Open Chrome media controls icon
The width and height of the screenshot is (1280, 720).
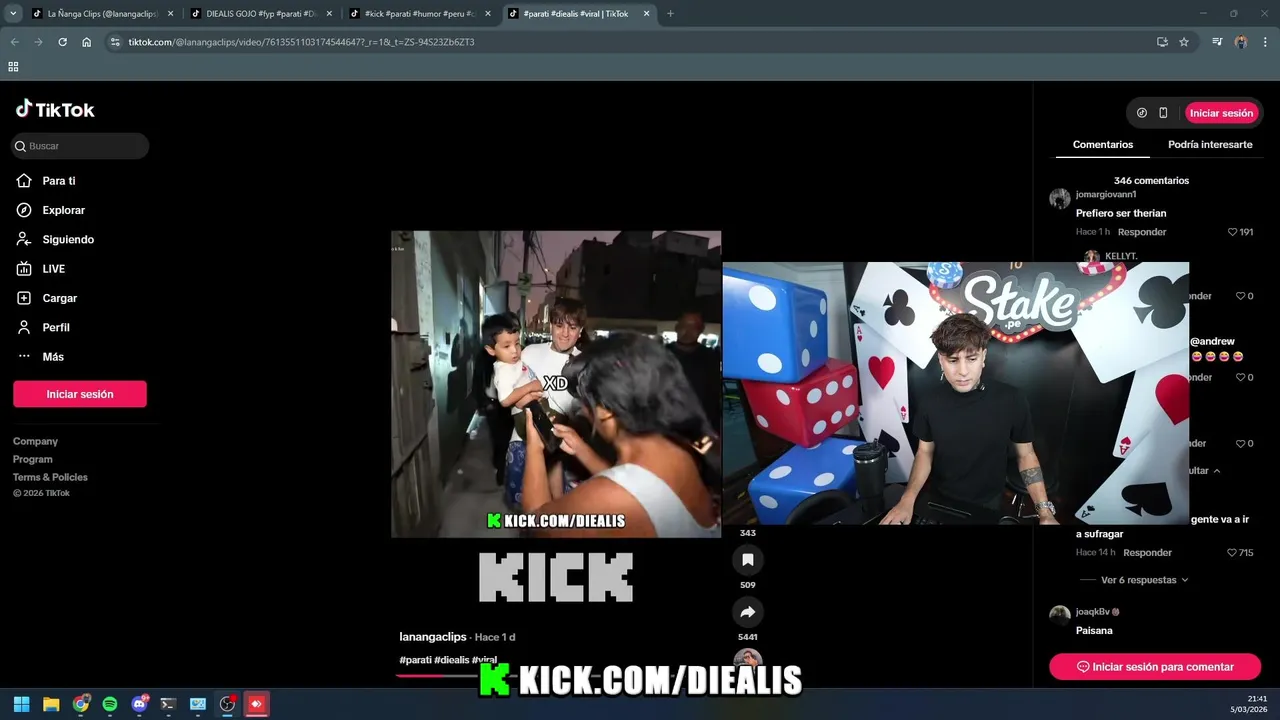[x=1217, y=42]
